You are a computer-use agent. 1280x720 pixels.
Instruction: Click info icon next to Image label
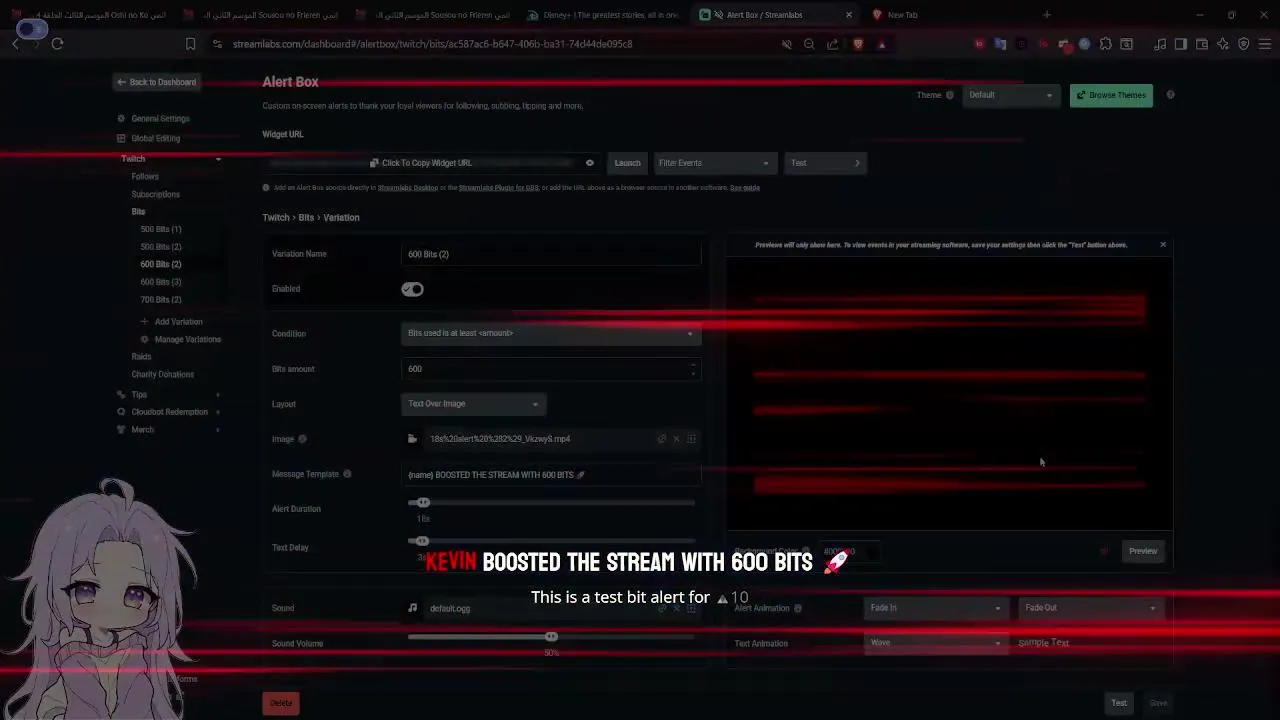tap(302, 439)
